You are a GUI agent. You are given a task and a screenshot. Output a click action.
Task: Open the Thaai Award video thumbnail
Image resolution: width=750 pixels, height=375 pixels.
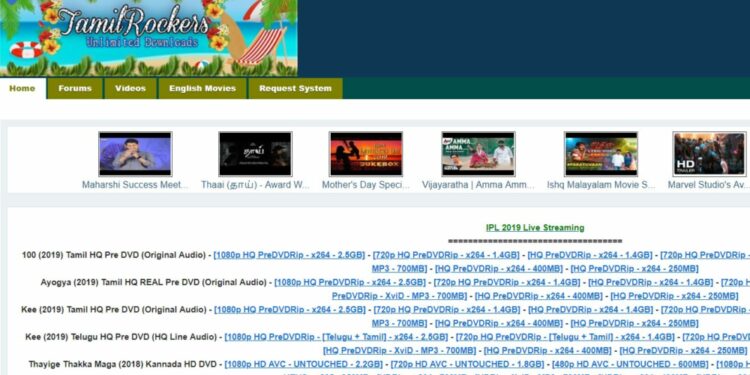[255, 154]
